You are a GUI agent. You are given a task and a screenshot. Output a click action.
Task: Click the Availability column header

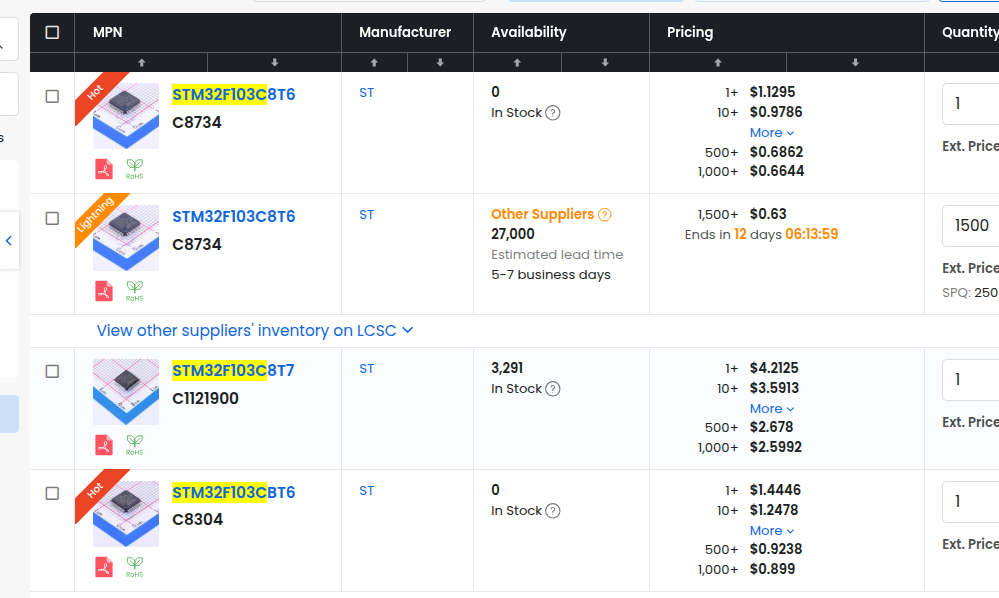point(529,32)
